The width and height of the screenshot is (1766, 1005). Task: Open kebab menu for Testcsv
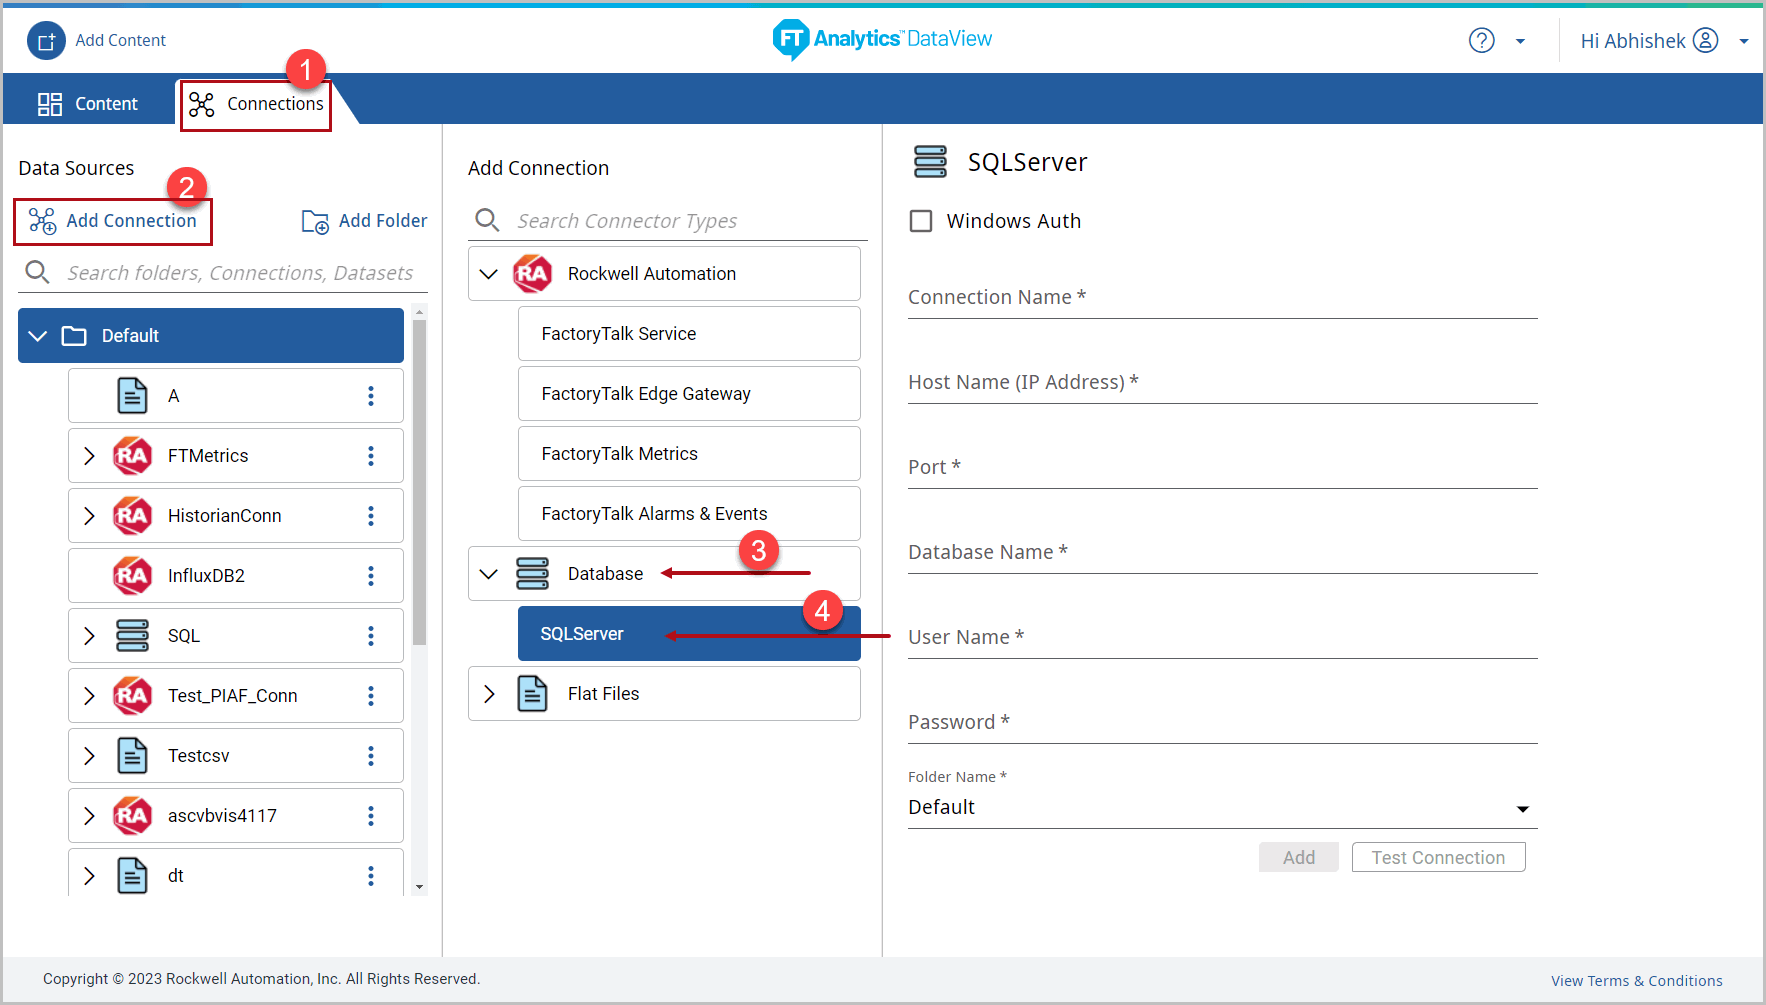click(371, 756)
